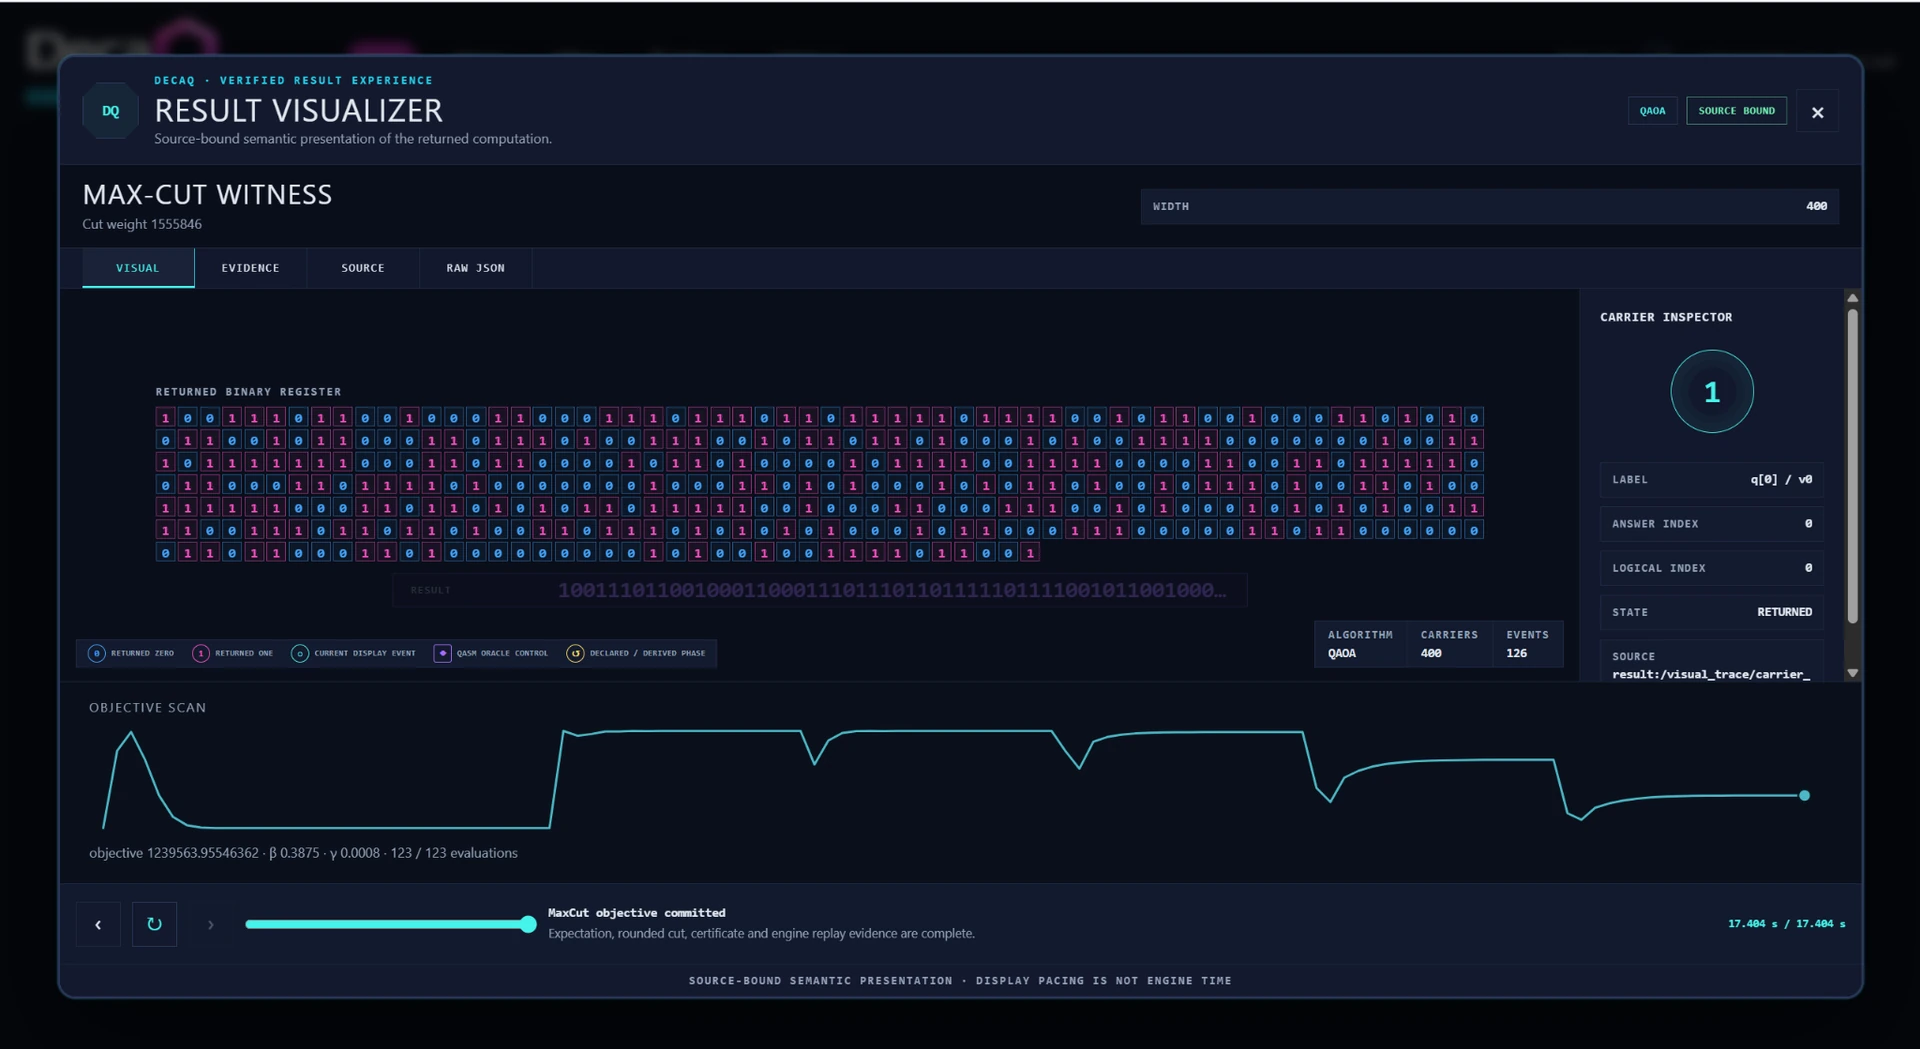
Task: Click the Returned One legend icon
Action: 201,653
